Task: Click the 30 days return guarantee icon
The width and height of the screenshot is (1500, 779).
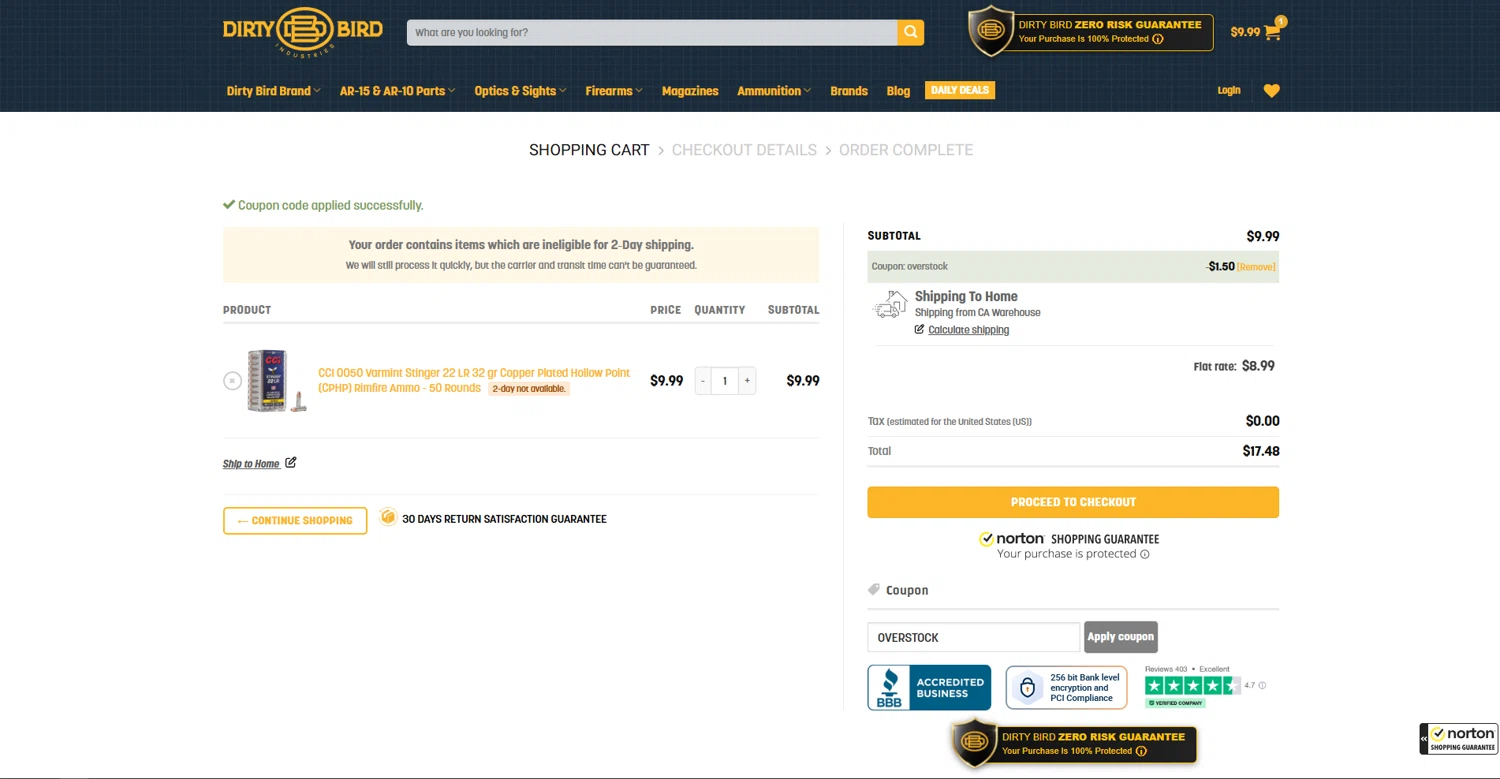Action: [388, 517]
